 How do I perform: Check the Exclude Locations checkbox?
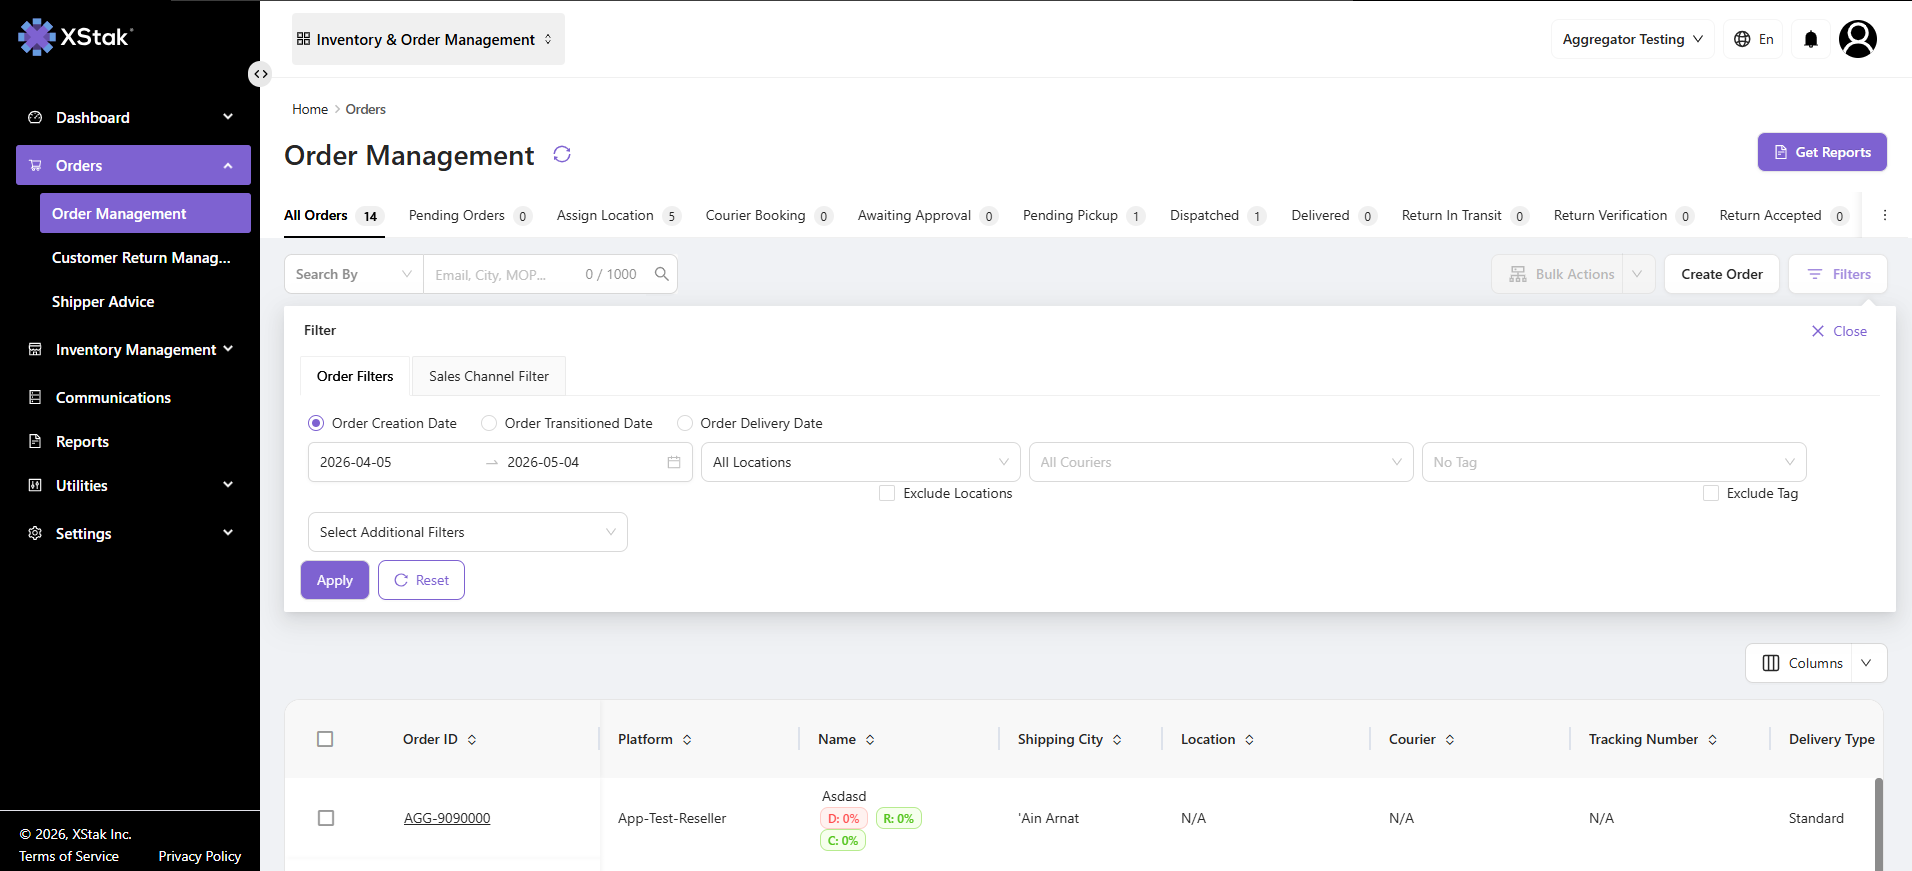point(887,493)
